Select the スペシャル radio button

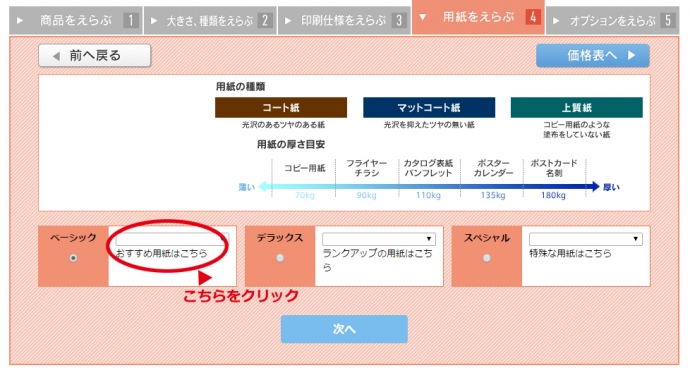tap(487, 258)
